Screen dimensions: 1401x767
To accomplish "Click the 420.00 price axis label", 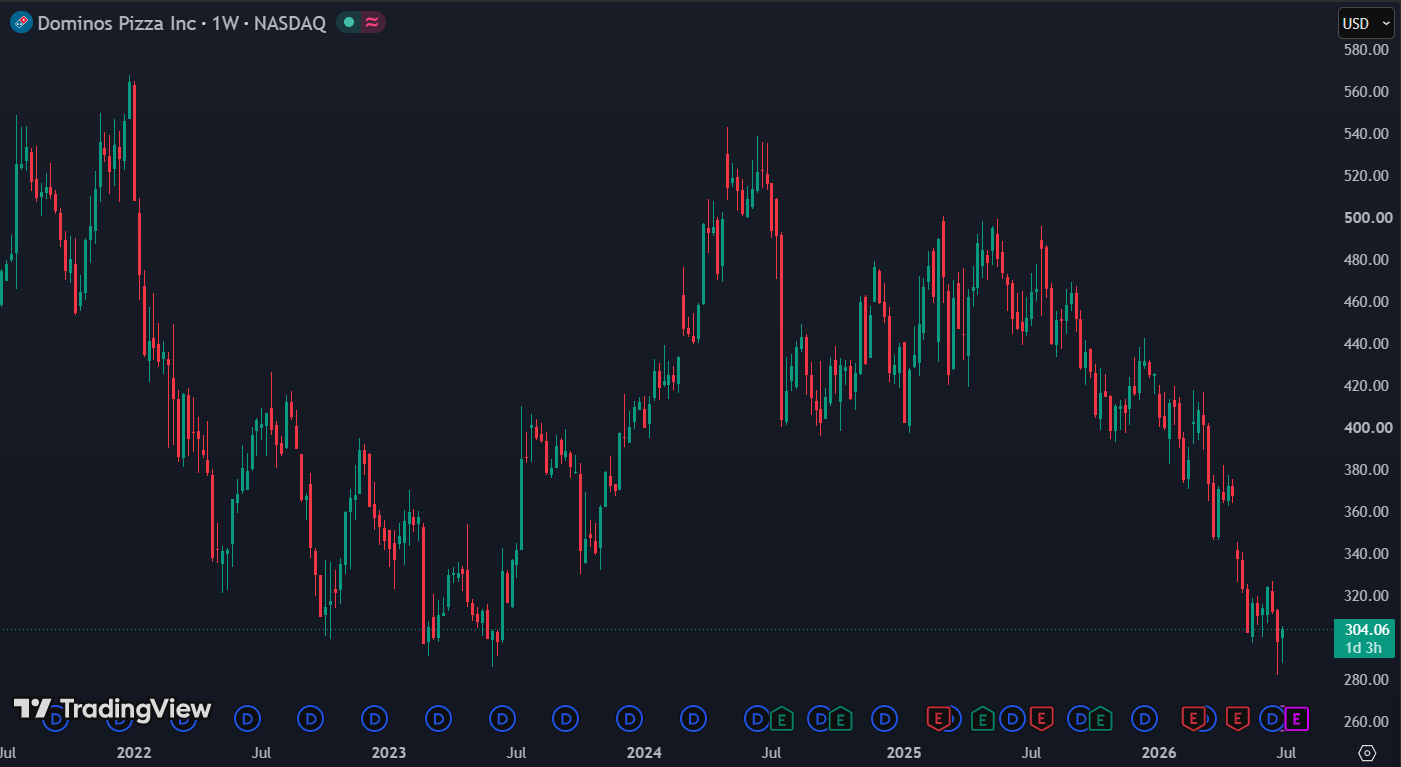I will [x=1368, y=385].
